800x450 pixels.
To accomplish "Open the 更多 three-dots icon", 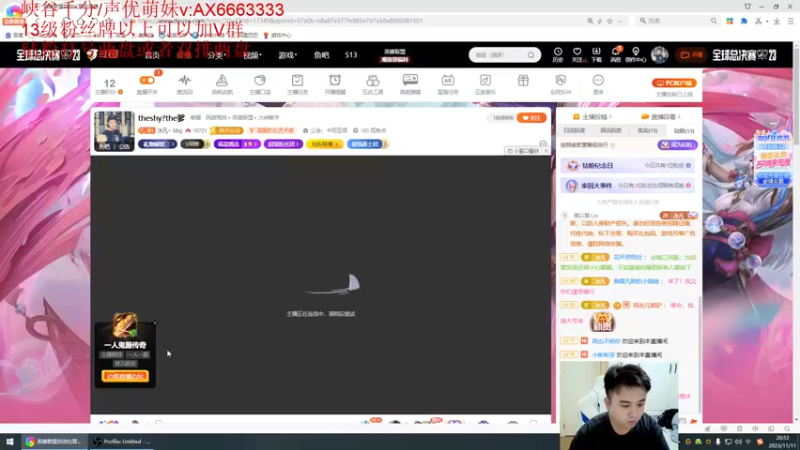I will (598, 81).
